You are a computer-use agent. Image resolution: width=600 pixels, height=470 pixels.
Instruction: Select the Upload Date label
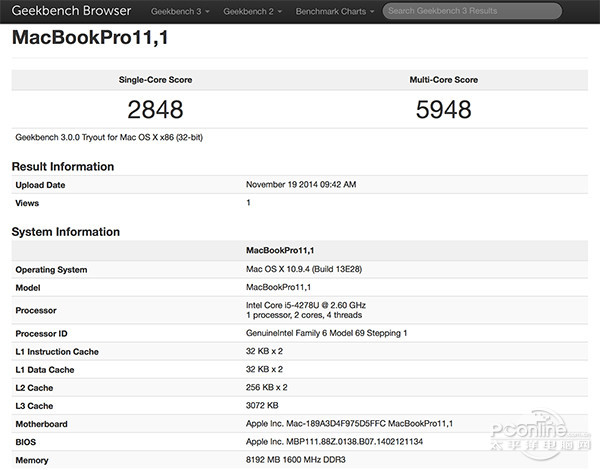coord(40,185)
